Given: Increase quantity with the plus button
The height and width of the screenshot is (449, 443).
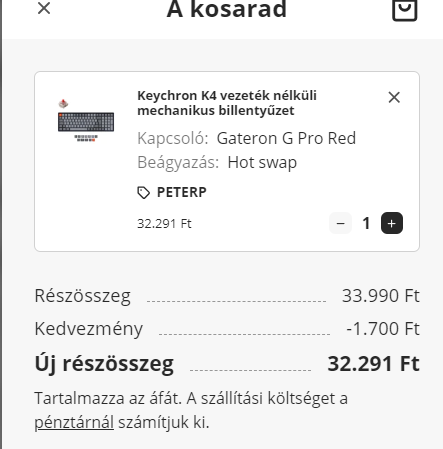Looking at the screenshot, I should (392, 223).
